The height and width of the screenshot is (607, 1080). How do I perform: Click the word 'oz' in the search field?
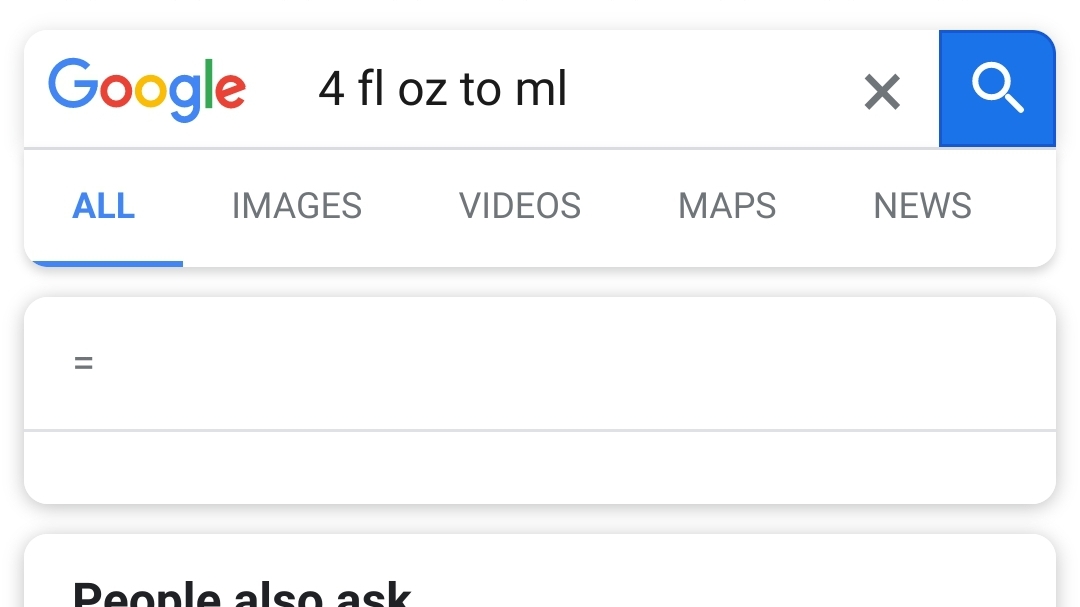[422, 92]
